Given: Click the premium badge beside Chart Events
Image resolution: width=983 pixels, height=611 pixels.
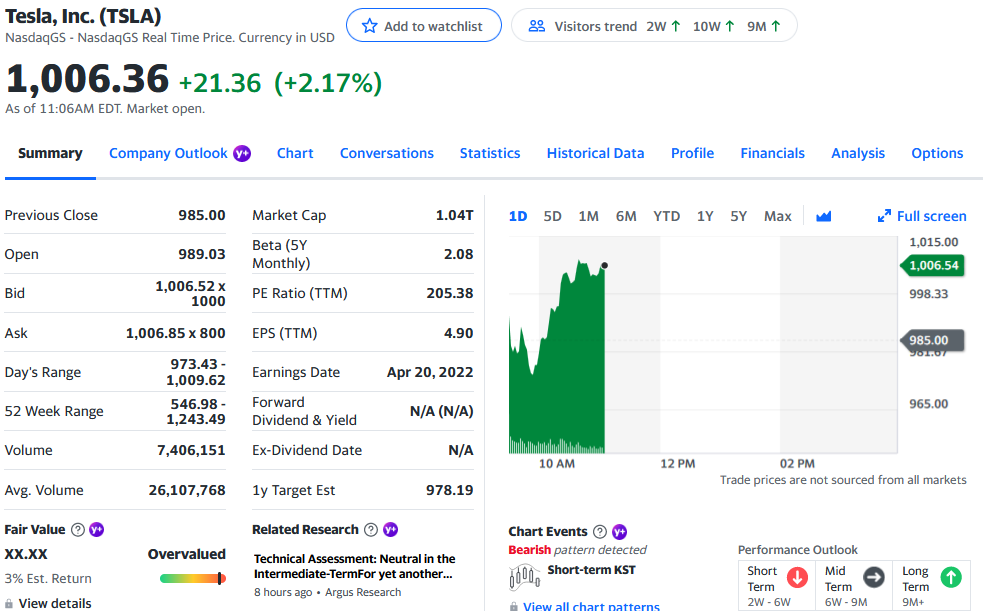Looking at the screenshot, I should [619, 532].
